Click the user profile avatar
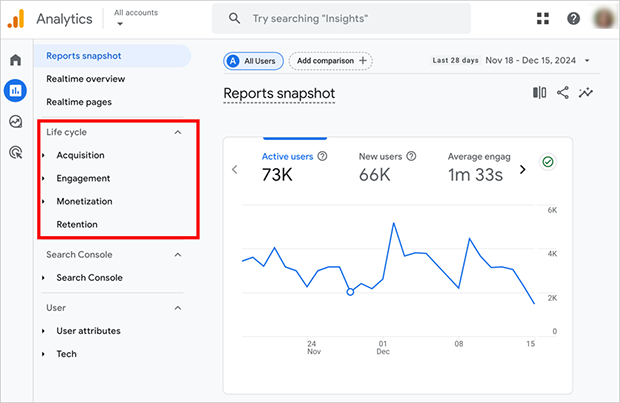The image size is (620, 403). coord(604,18)
